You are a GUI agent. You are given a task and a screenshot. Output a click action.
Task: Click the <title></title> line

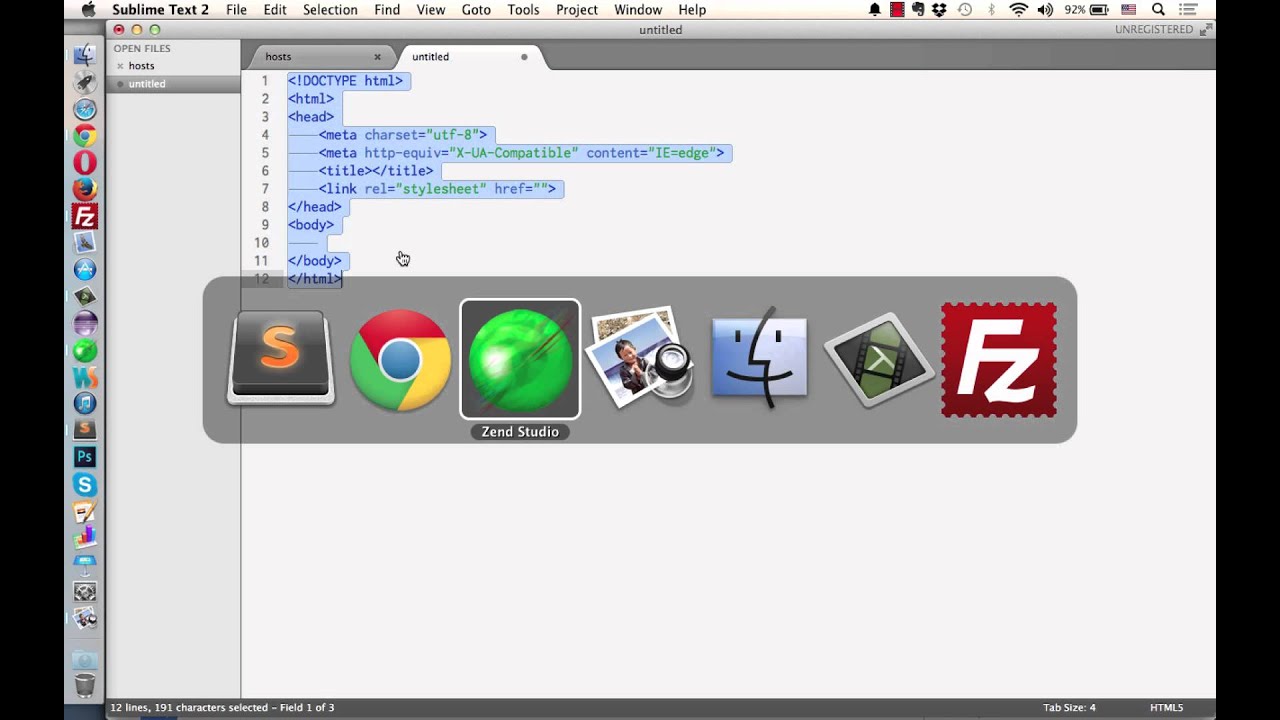tap(376, 171)
